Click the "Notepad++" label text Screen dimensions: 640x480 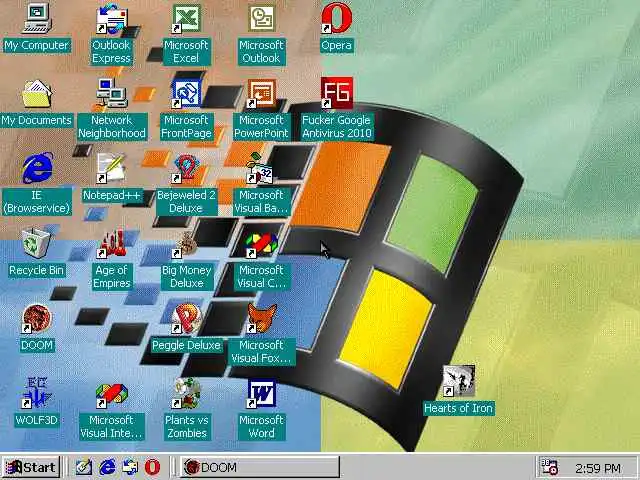[112, 196]
